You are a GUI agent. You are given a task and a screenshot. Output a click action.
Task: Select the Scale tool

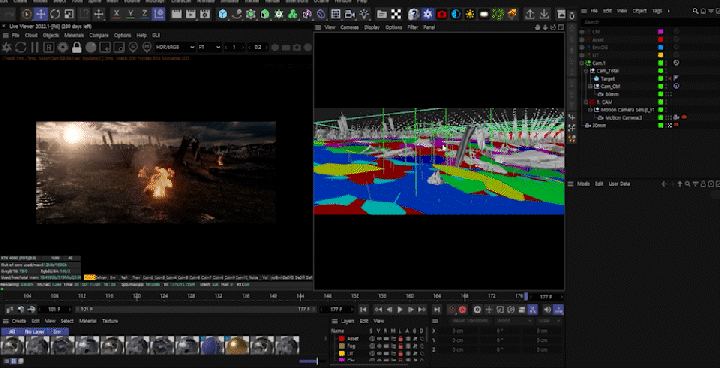coord(69,14)
